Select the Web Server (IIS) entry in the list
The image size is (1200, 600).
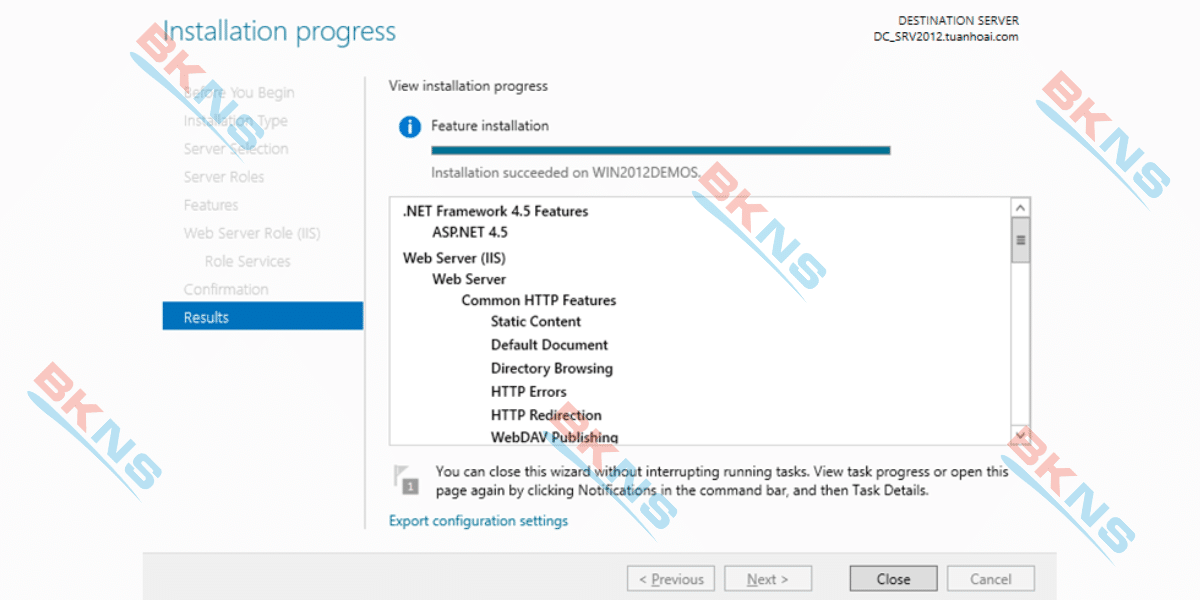coord(454,258)
